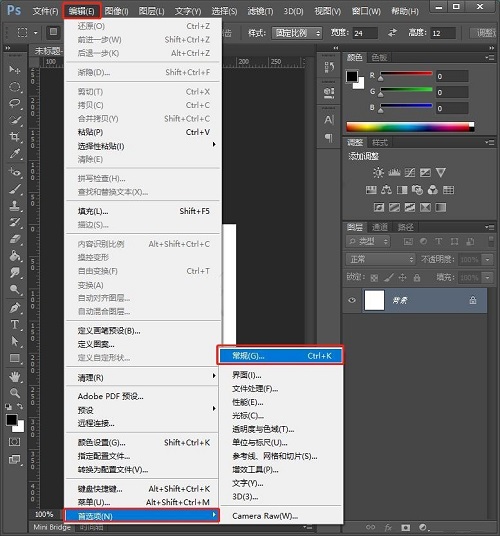Choose 颜色设置(G)... menu entry
Image resolution: width=500 pixels, height=536 pixels.
click(143, 443)
